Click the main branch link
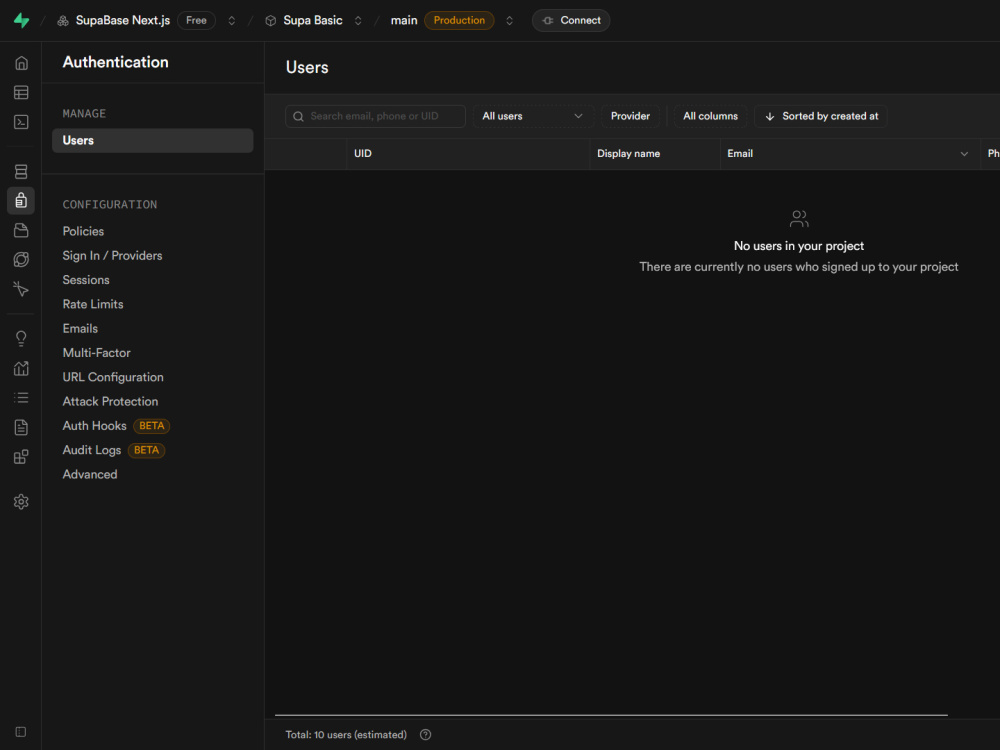 [x=404, y=20]
